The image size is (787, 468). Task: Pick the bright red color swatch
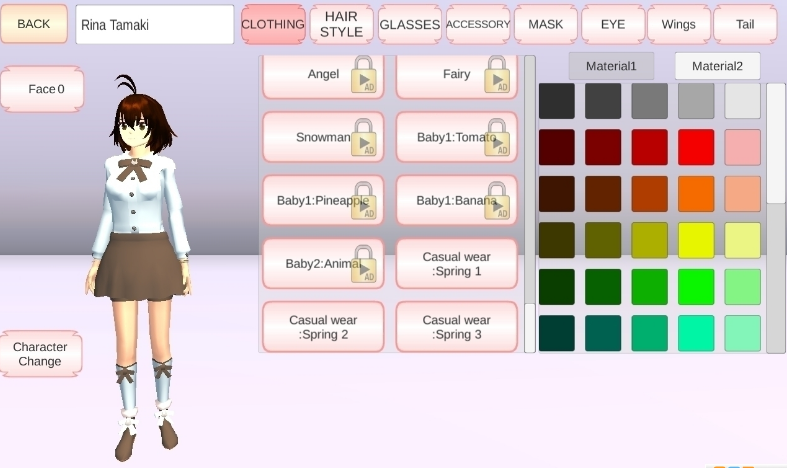point(696,147)
